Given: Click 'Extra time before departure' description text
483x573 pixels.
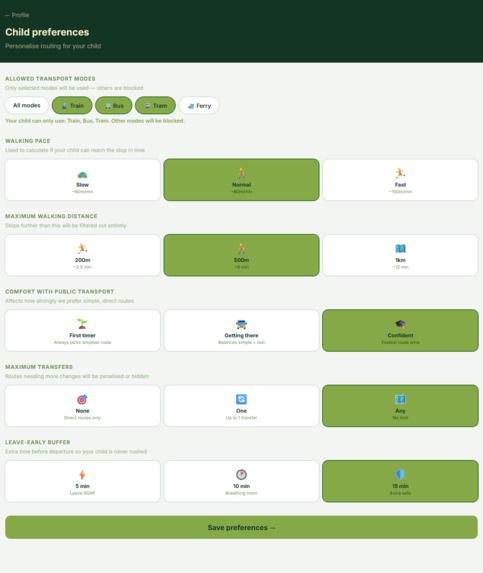Looking at the screenshot, I should tap(76, 451).
